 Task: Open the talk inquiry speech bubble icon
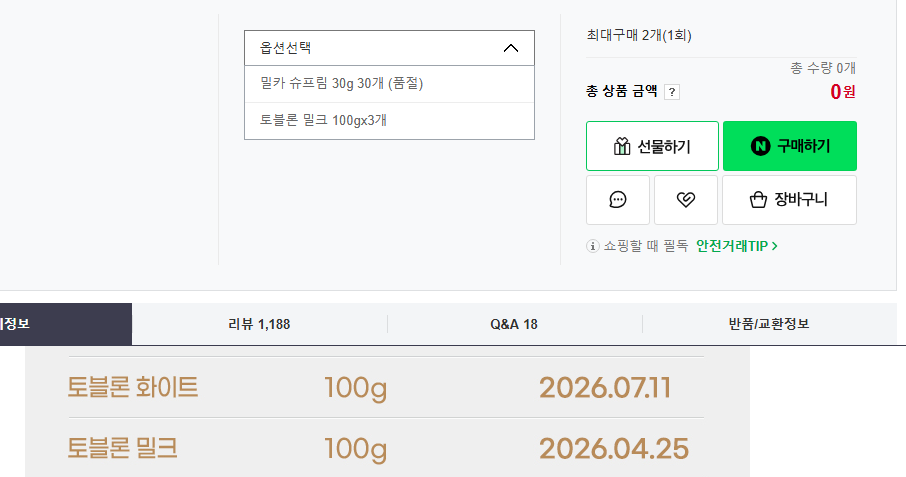tap(618, 200)
